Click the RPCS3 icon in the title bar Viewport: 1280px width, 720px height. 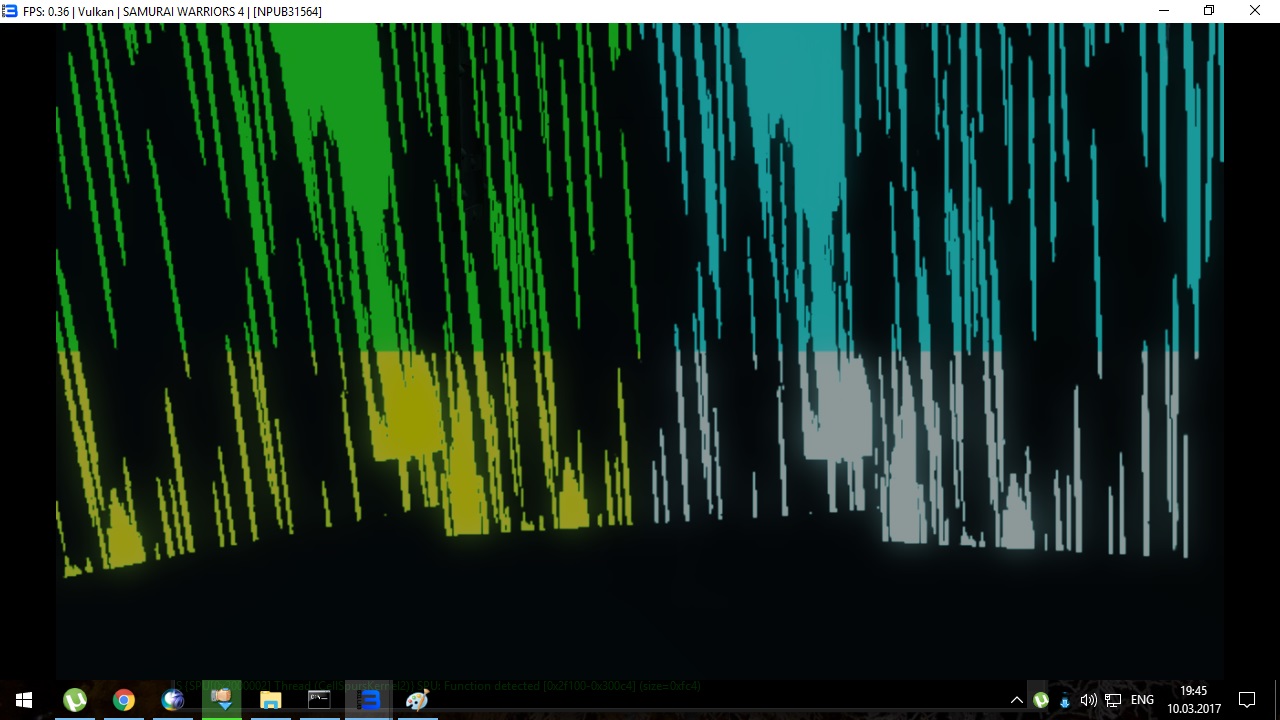10,11
